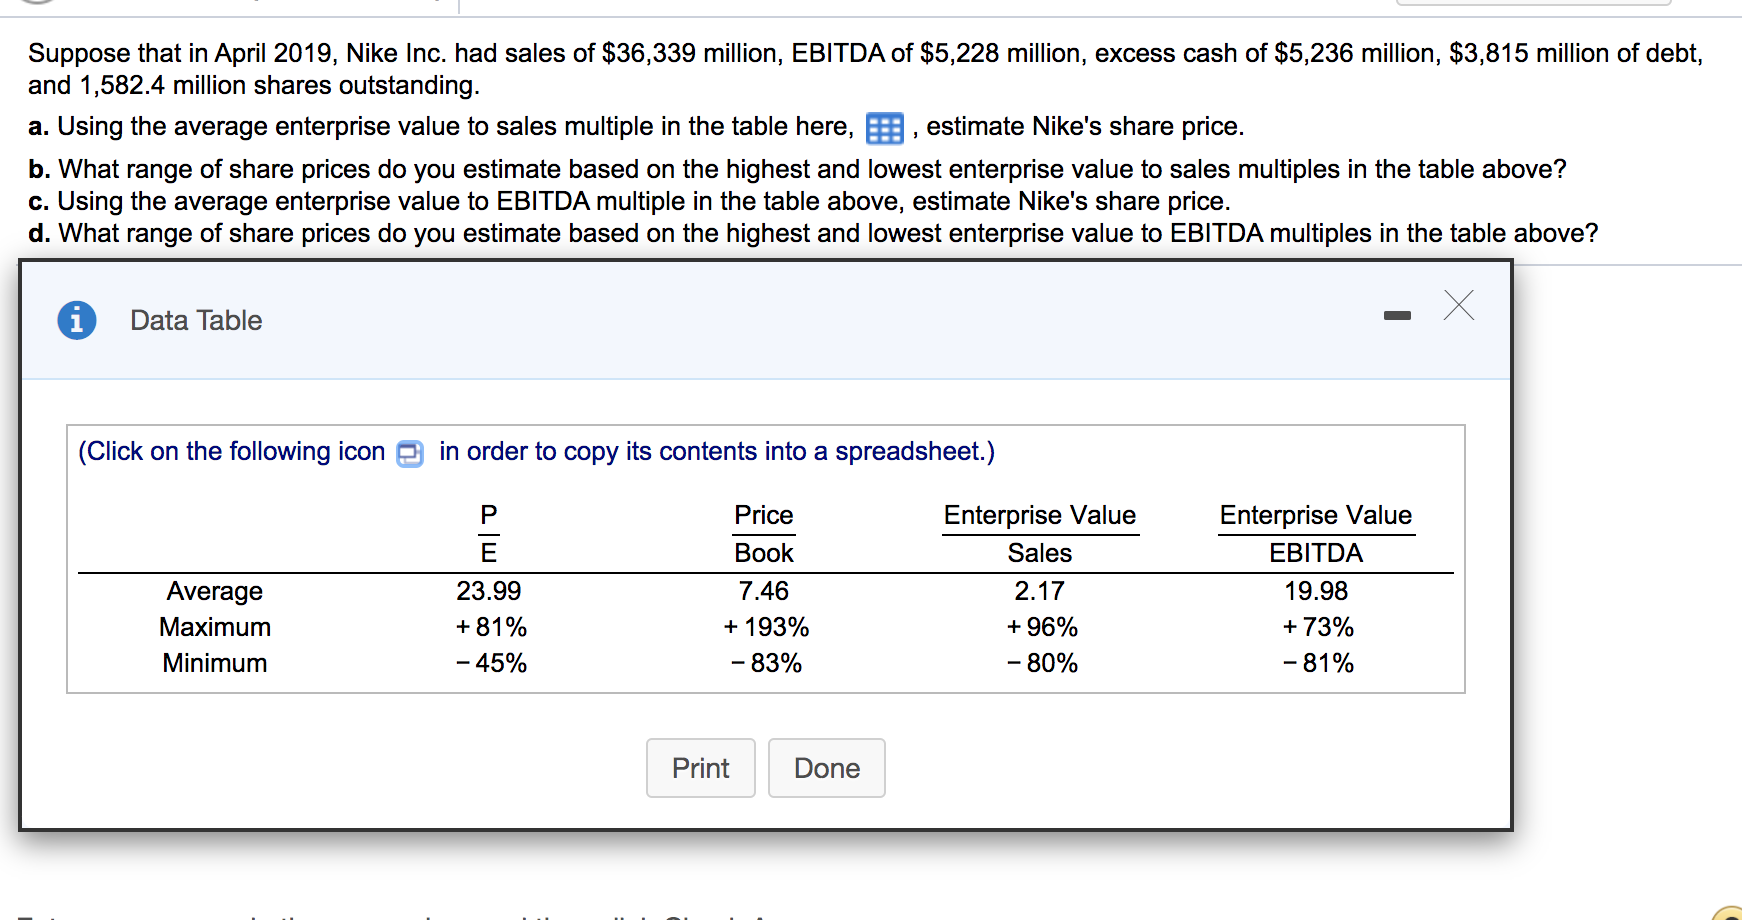Click the copy-to-spreadsheet icon
This screenshot has width=1742, height=920.
(x=410, y=453)
